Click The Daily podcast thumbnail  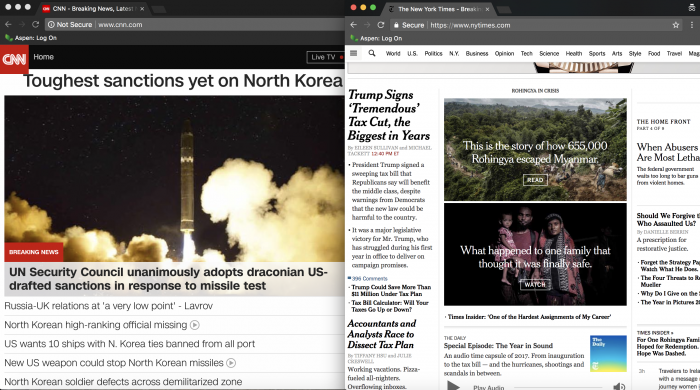point(608,353)
